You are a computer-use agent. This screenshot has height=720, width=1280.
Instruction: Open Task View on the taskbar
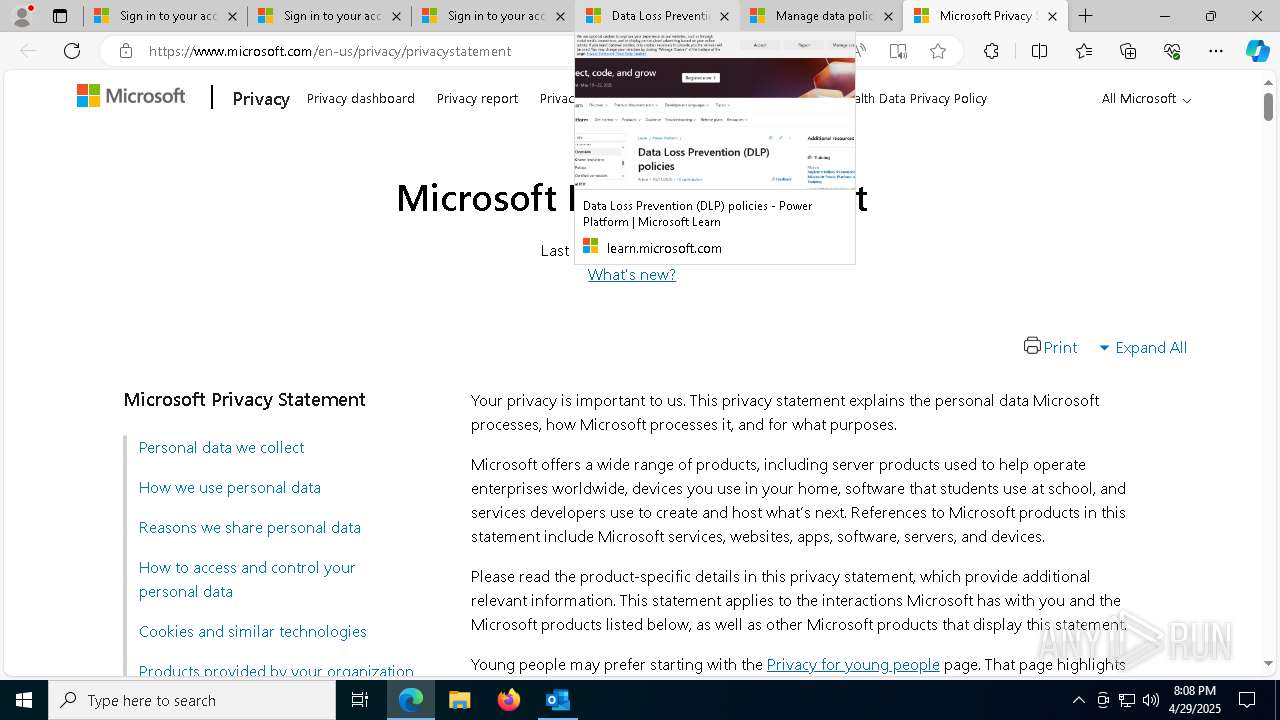coord(360,700)
